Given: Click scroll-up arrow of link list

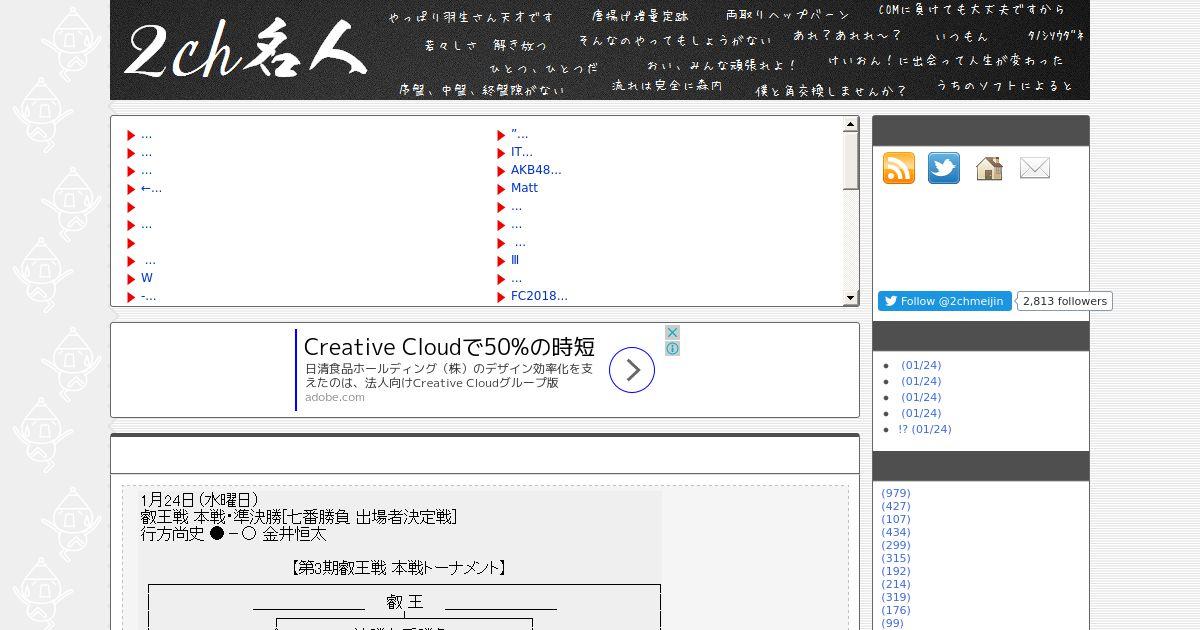Looking at the screenshot, I should pos(851,125).
